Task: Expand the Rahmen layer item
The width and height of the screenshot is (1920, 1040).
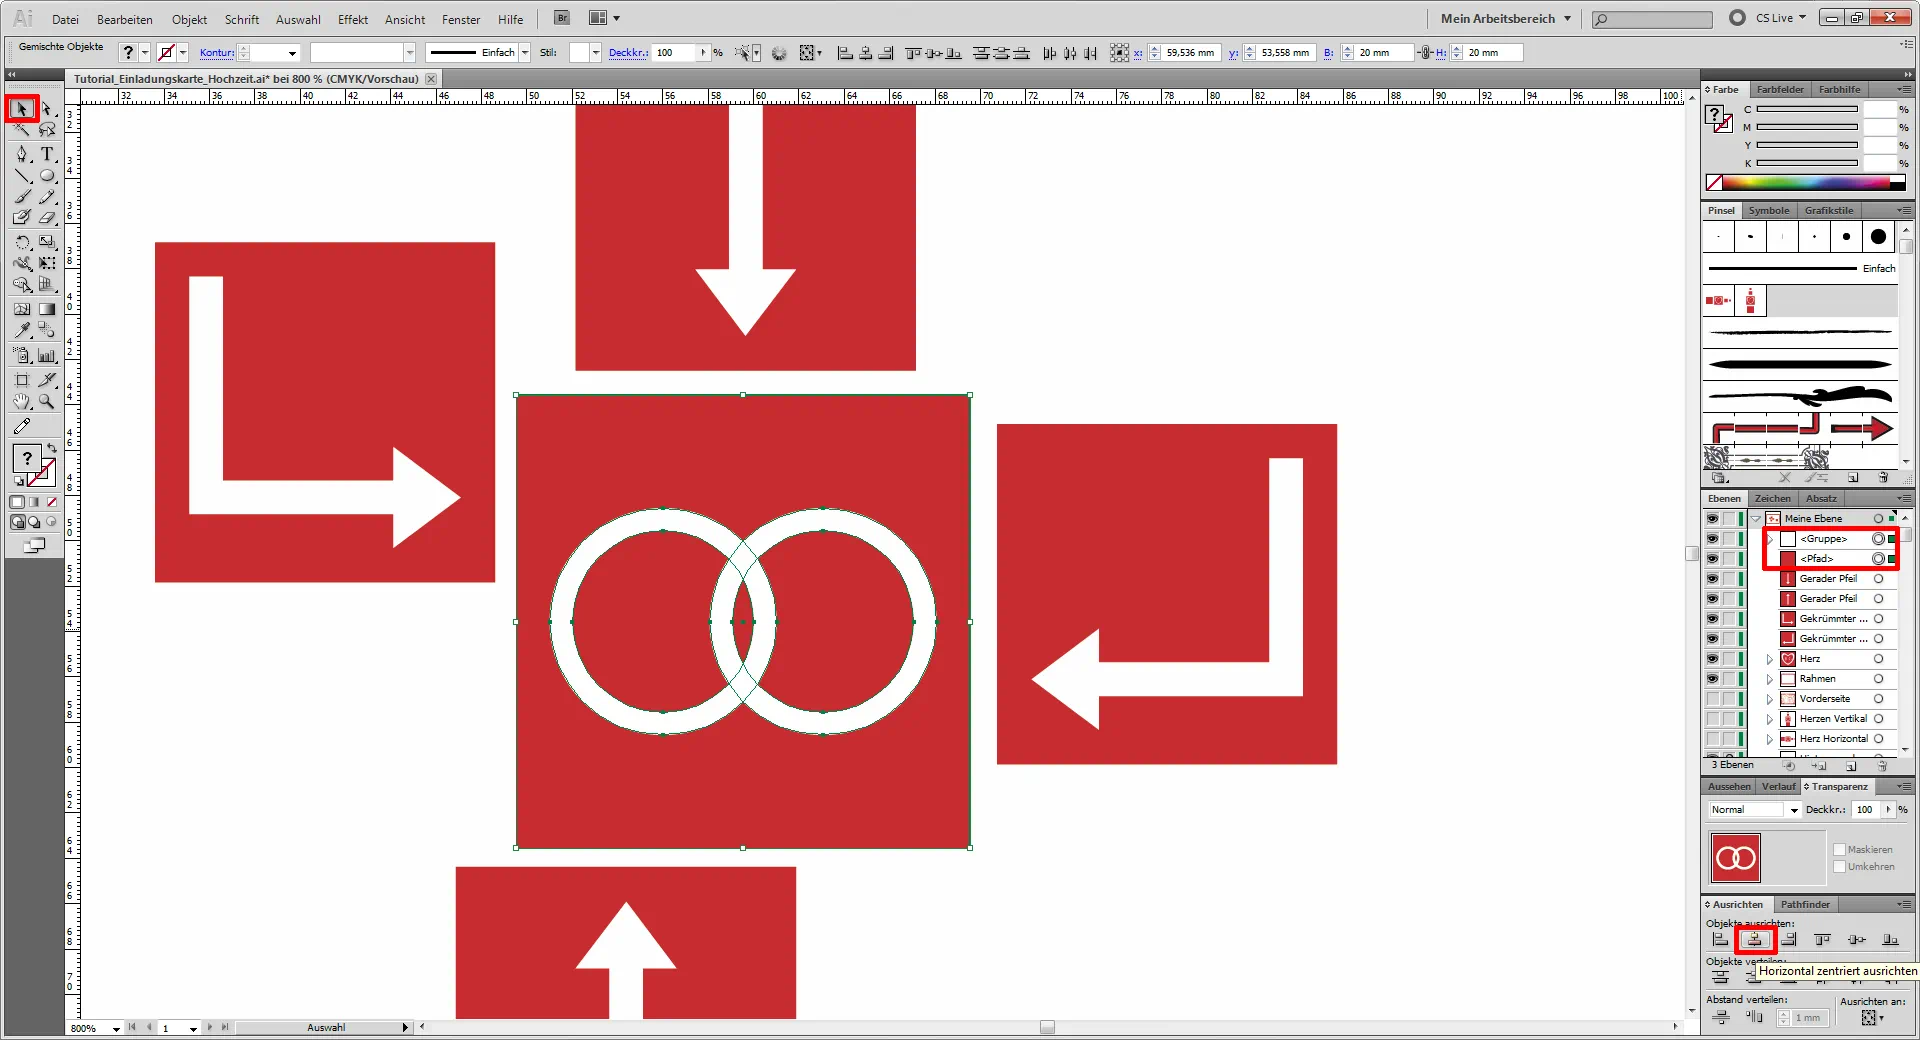Action: 1769,679
